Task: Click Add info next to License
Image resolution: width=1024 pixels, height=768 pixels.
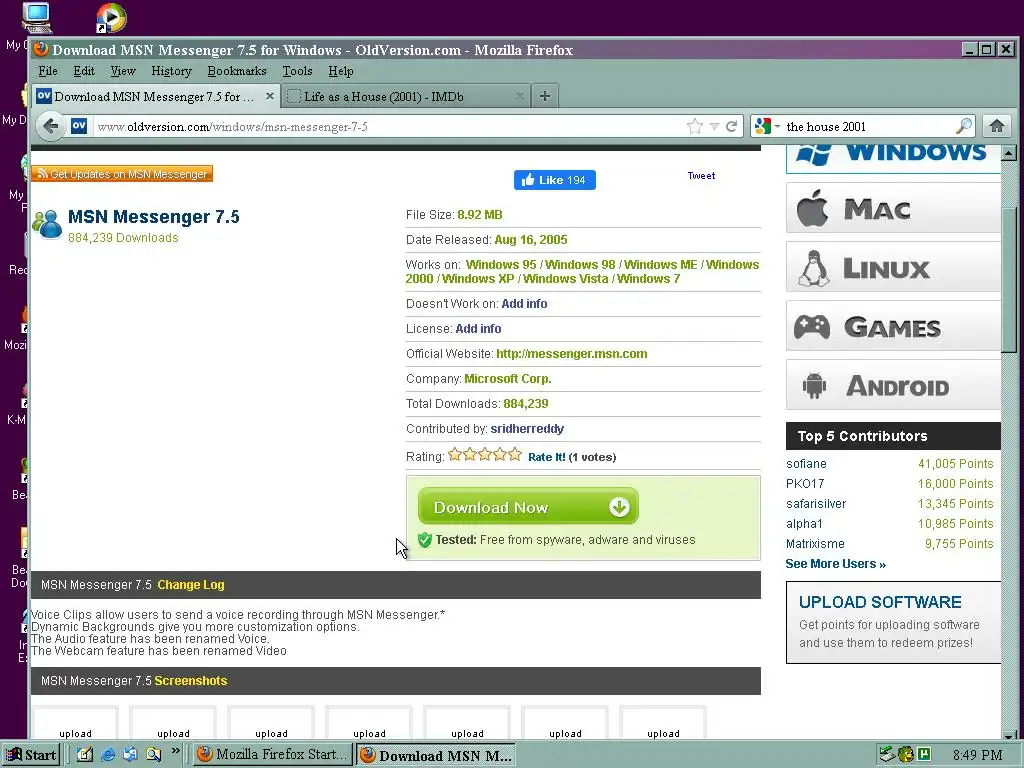Action: tap(478, 328)
